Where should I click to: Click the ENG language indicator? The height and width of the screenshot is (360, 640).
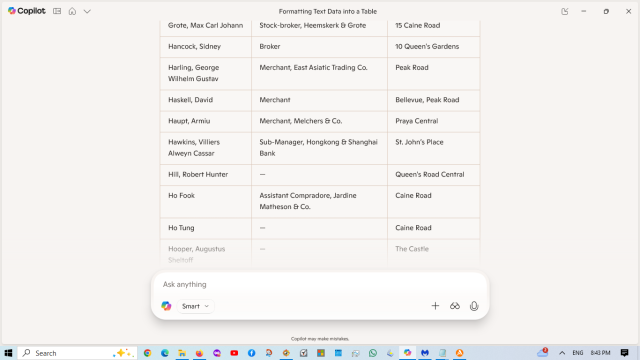coord(578,353)
